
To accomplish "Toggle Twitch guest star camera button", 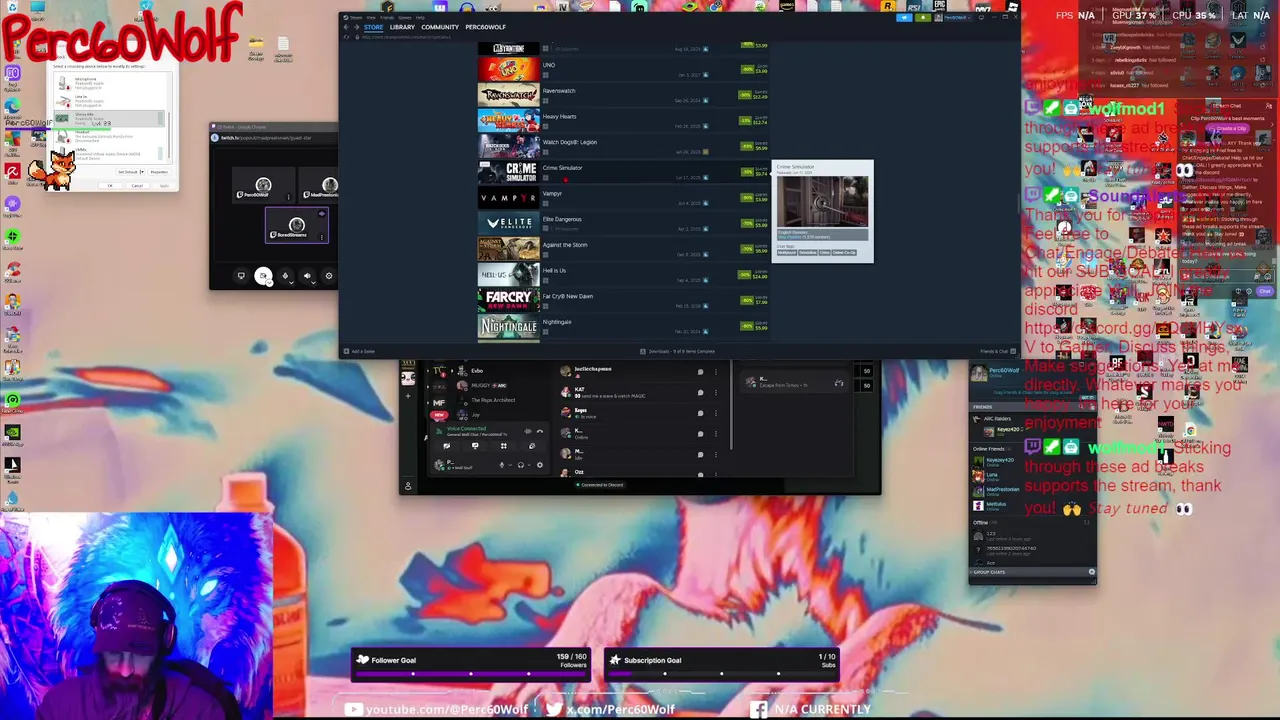I will tap(263, 276).
